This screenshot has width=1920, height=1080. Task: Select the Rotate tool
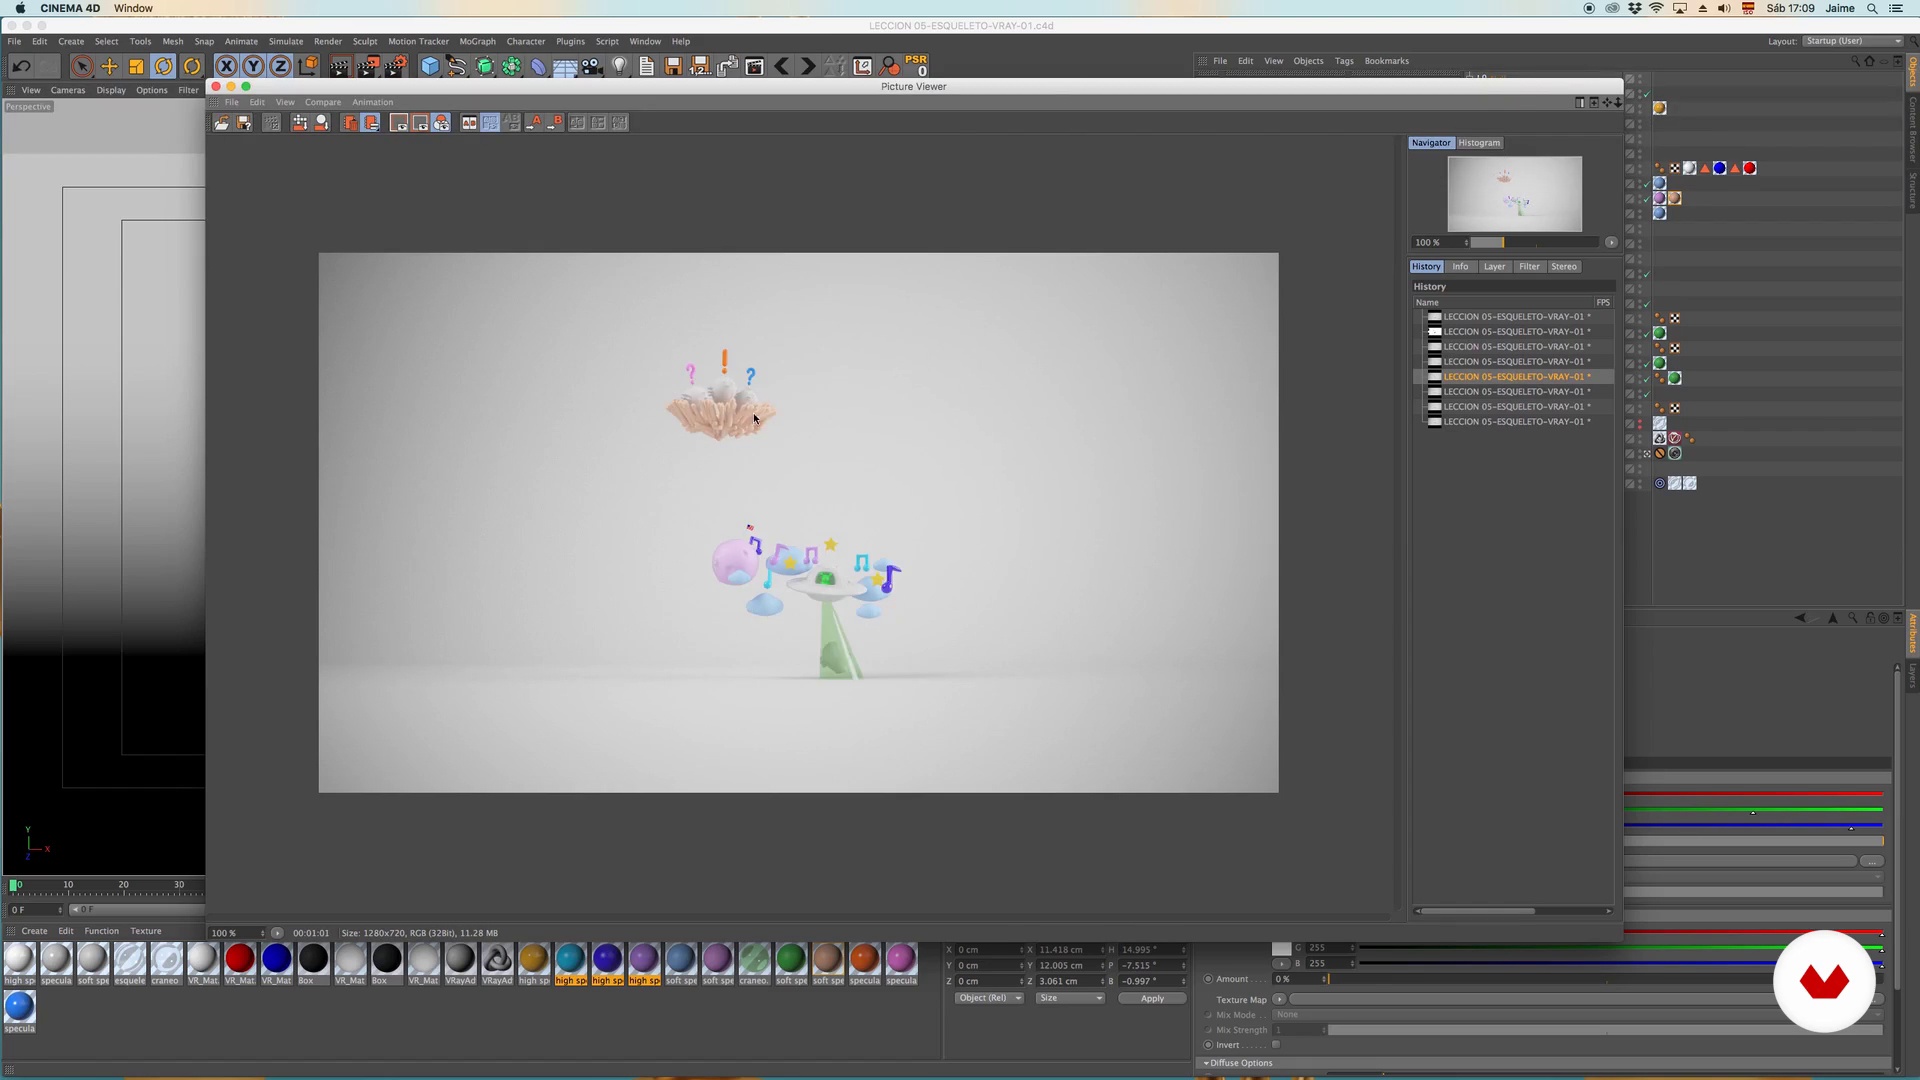[164, 67]
